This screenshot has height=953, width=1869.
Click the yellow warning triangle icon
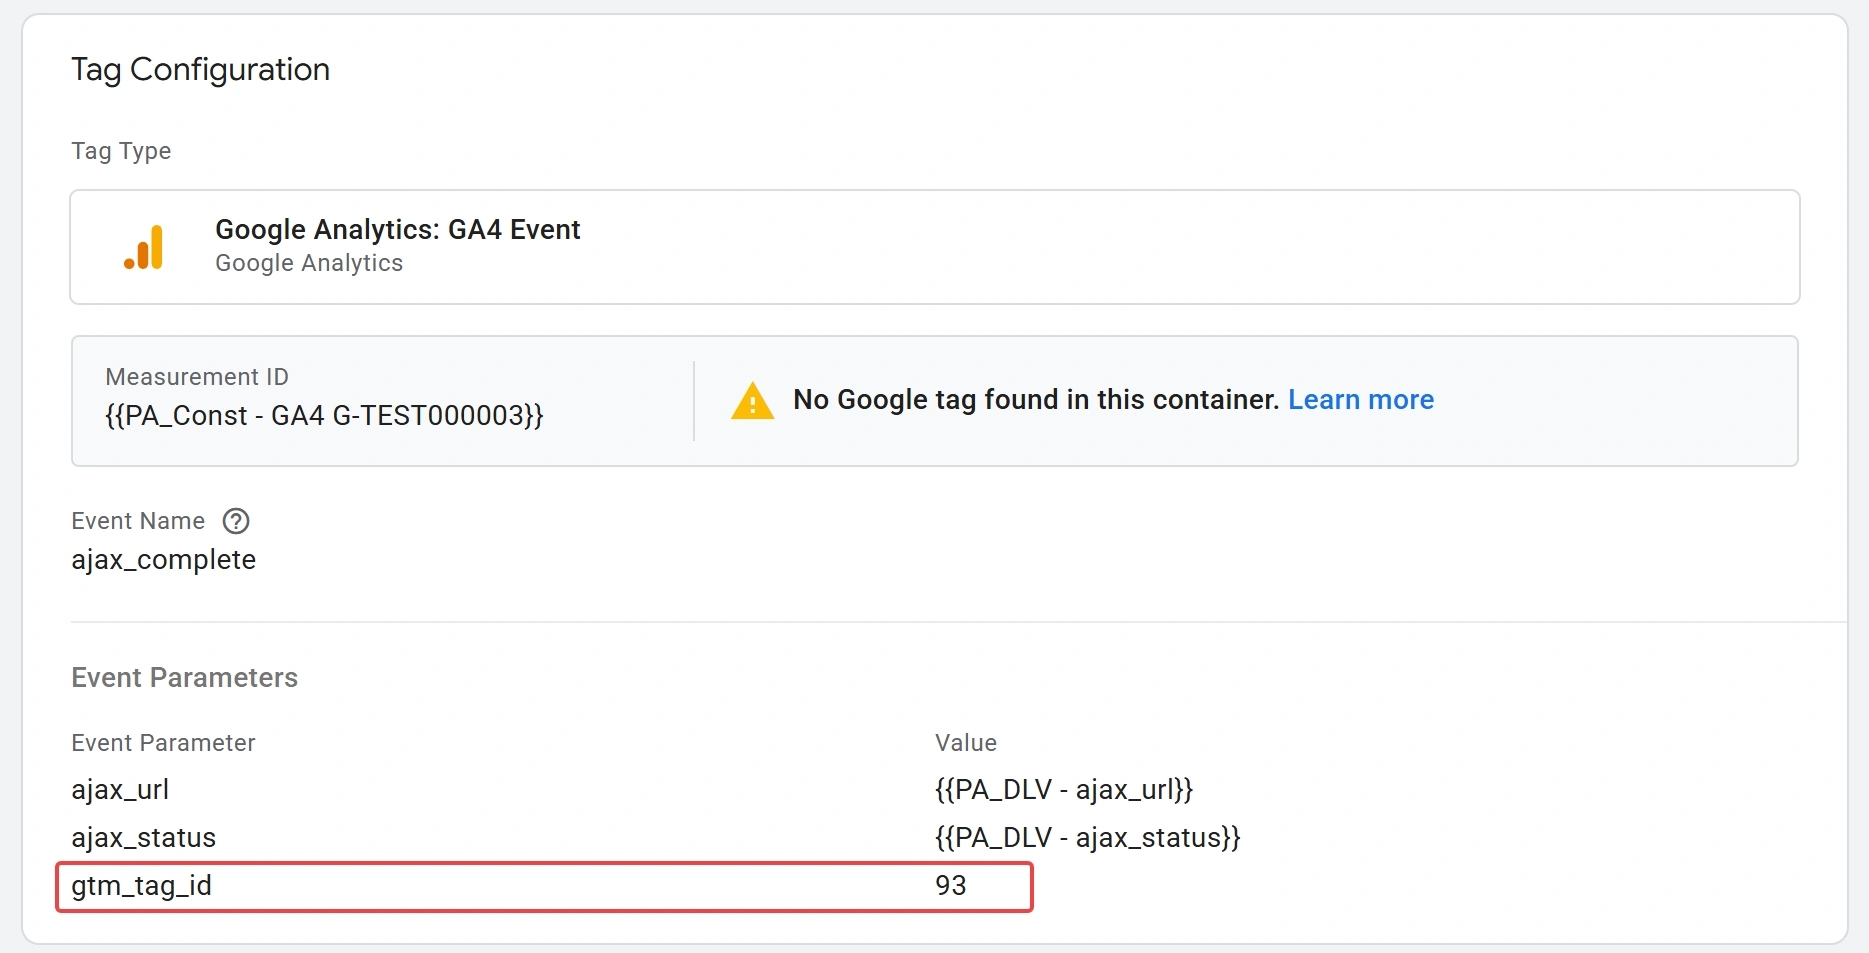point(752,401)
